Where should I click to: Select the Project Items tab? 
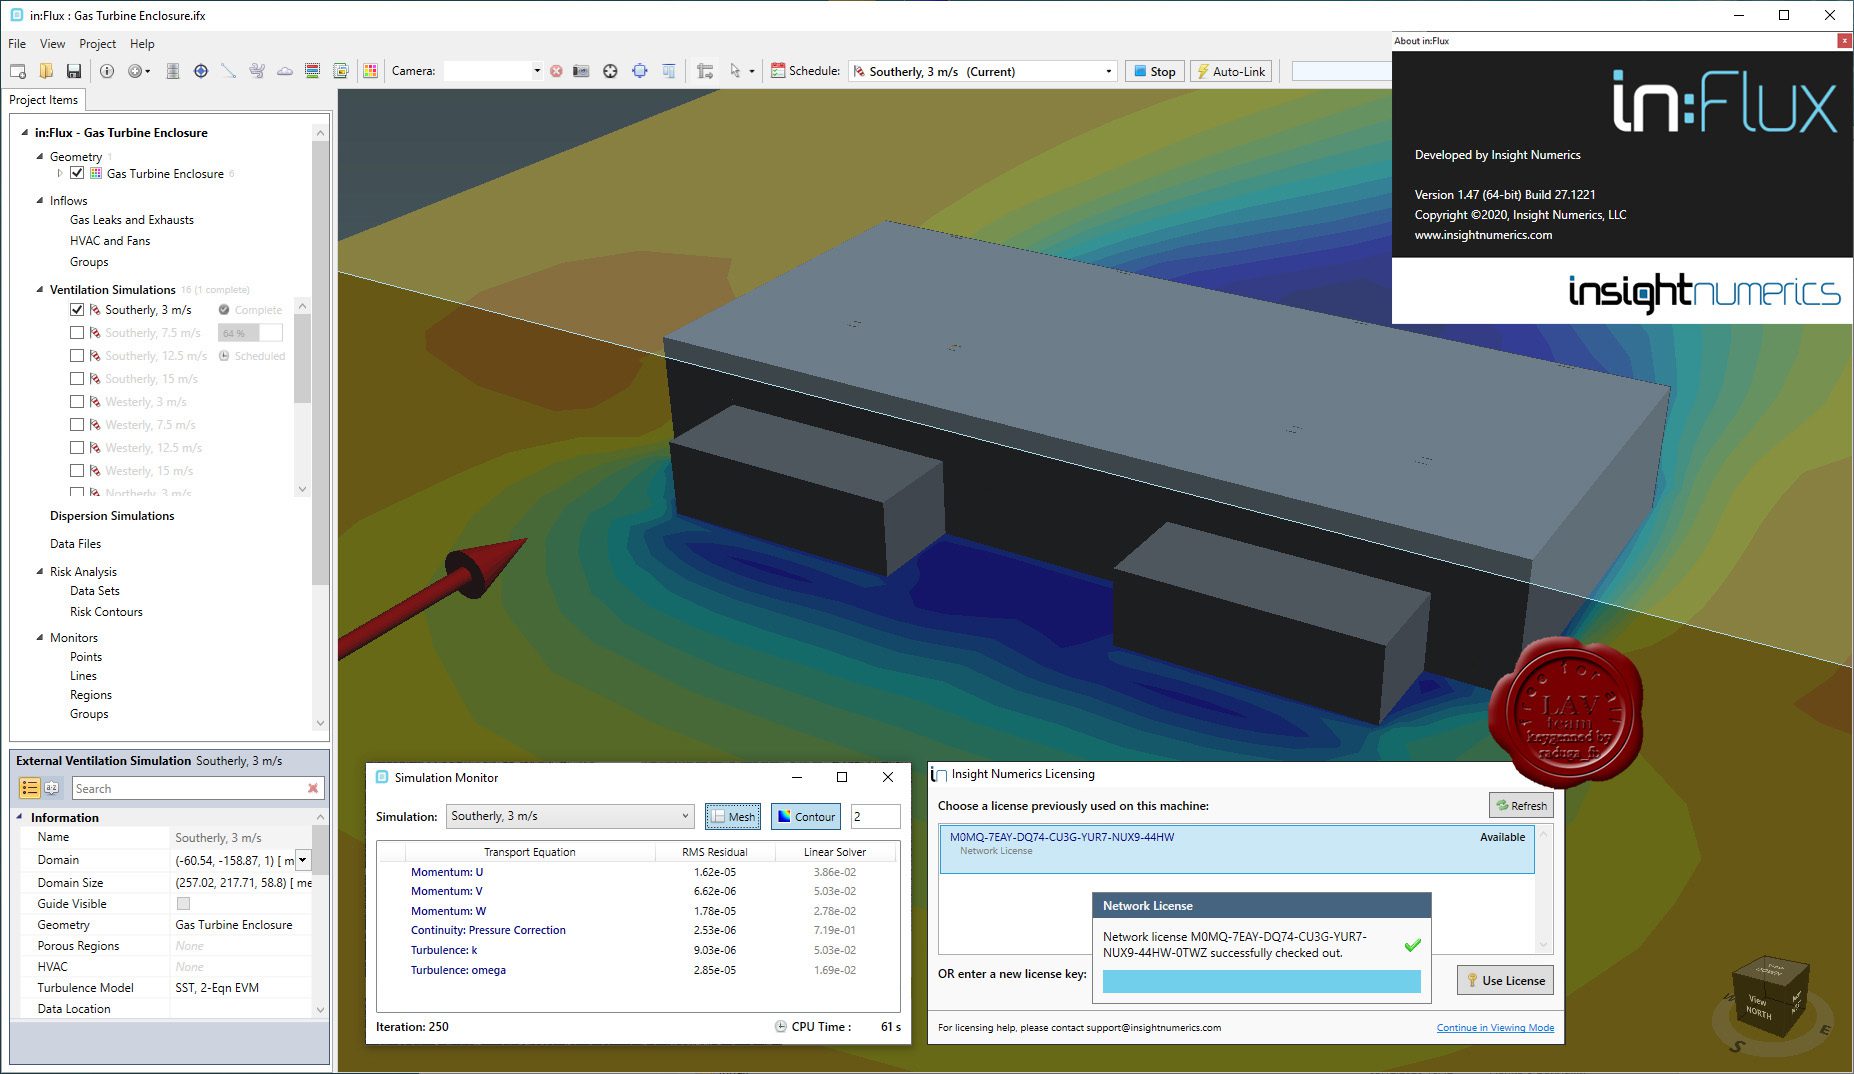(x=43, y=100)
